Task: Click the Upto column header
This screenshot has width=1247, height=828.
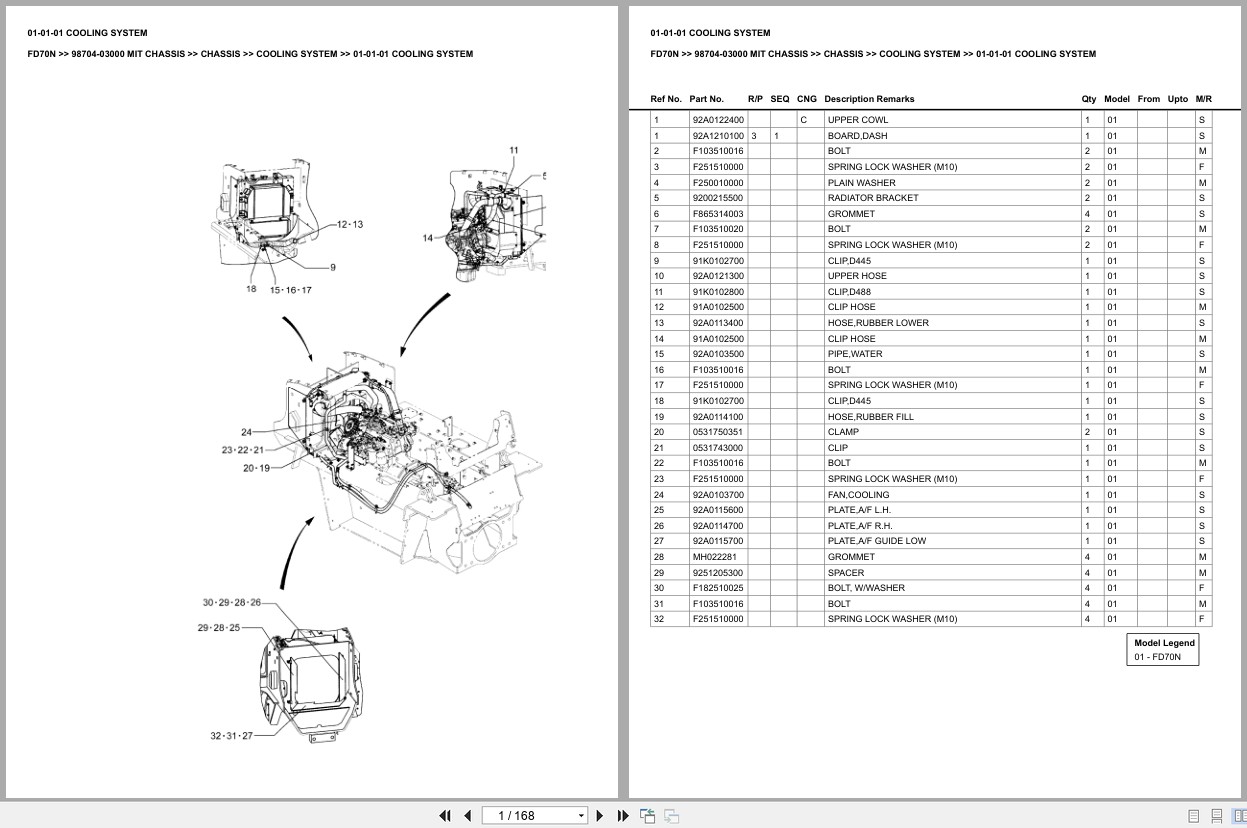Action: 1178,99
